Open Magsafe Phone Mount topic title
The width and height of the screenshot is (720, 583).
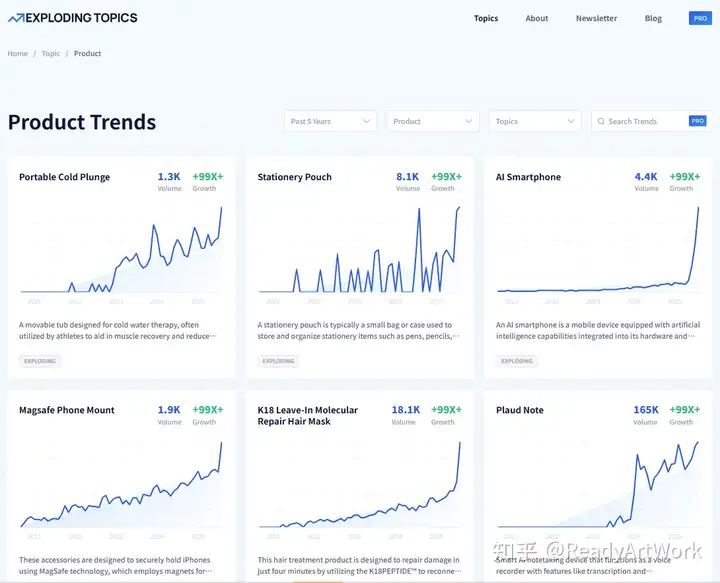click(x=67, y=410)
